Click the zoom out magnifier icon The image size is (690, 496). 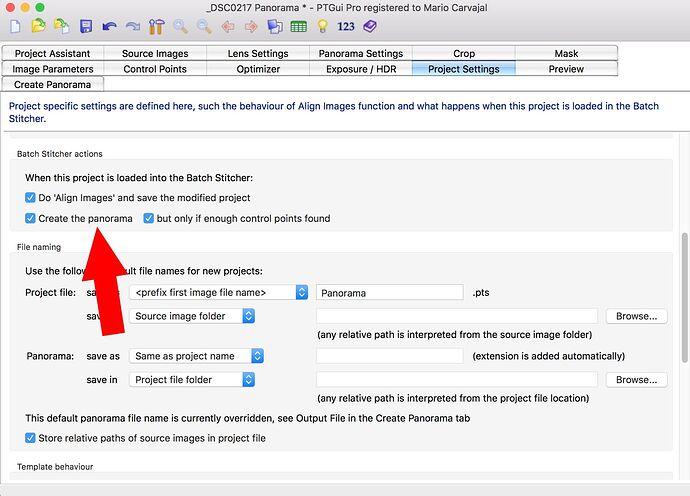pyautogui.click(x=204, y=26)
